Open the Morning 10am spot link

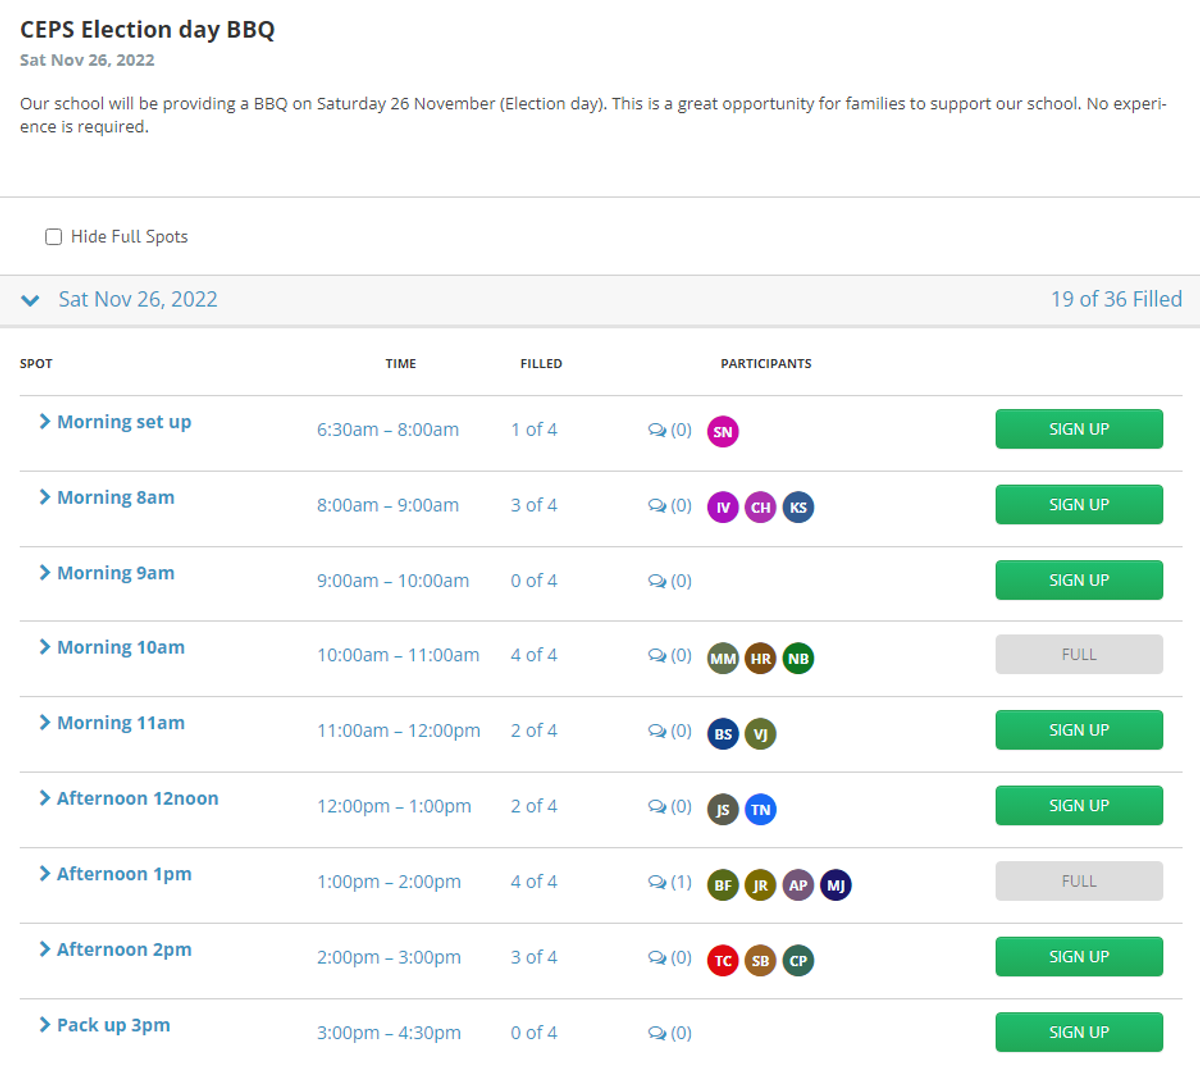pyautogui.click(x=120, y=647)
